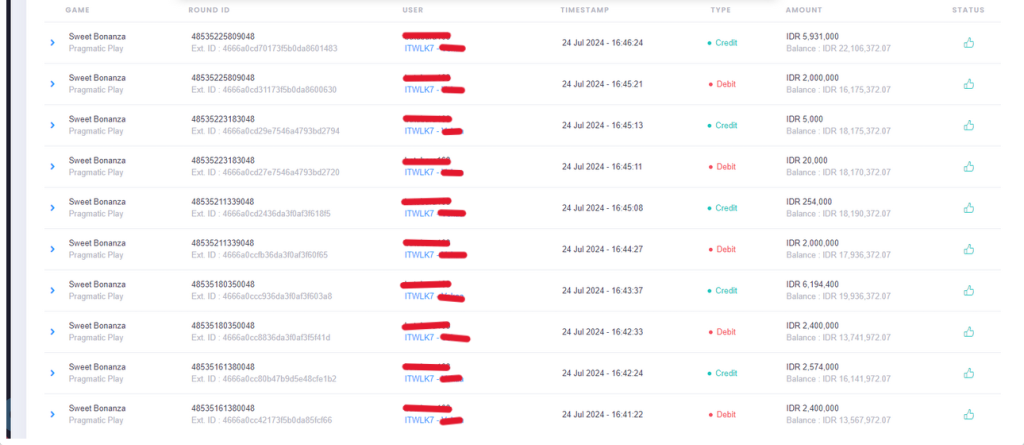Expand the bottom 16:41:22 transaction row
1024x445 pixels.
[x=52, y=414]
